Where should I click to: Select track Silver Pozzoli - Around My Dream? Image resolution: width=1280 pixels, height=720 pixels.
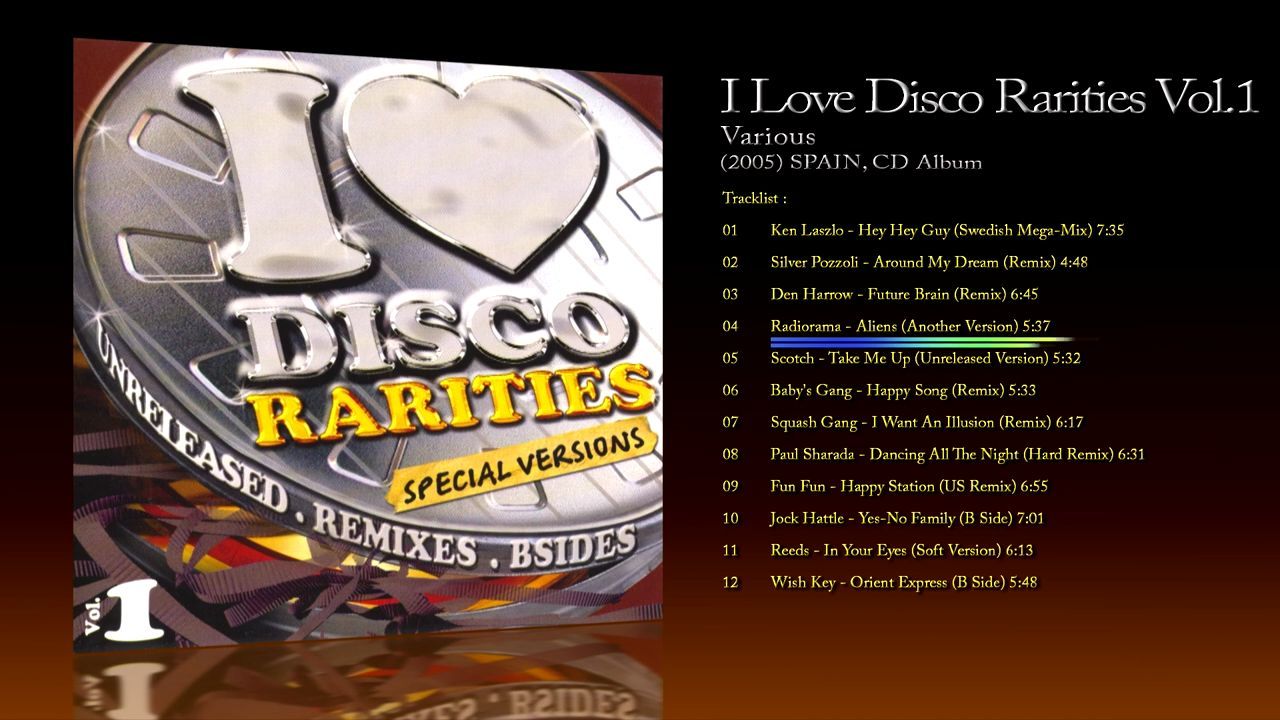pyautogui.click(x=929, y=262)
